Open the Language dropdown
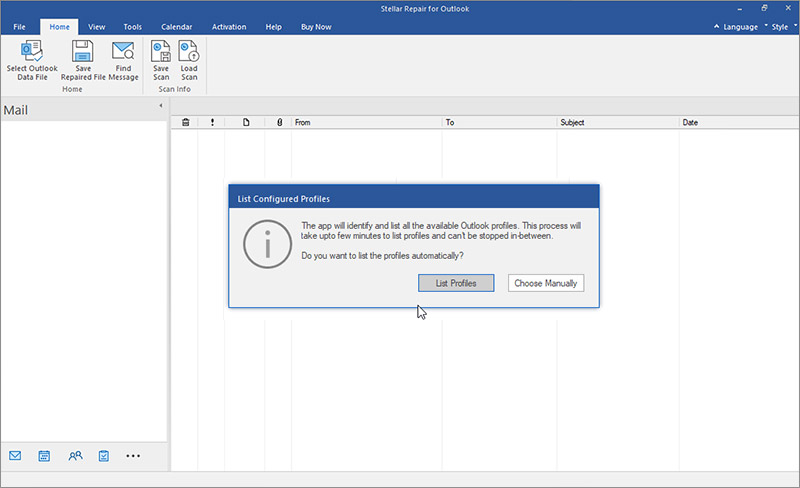The width and height of the screenshot is (800, 488). [740, 27]
